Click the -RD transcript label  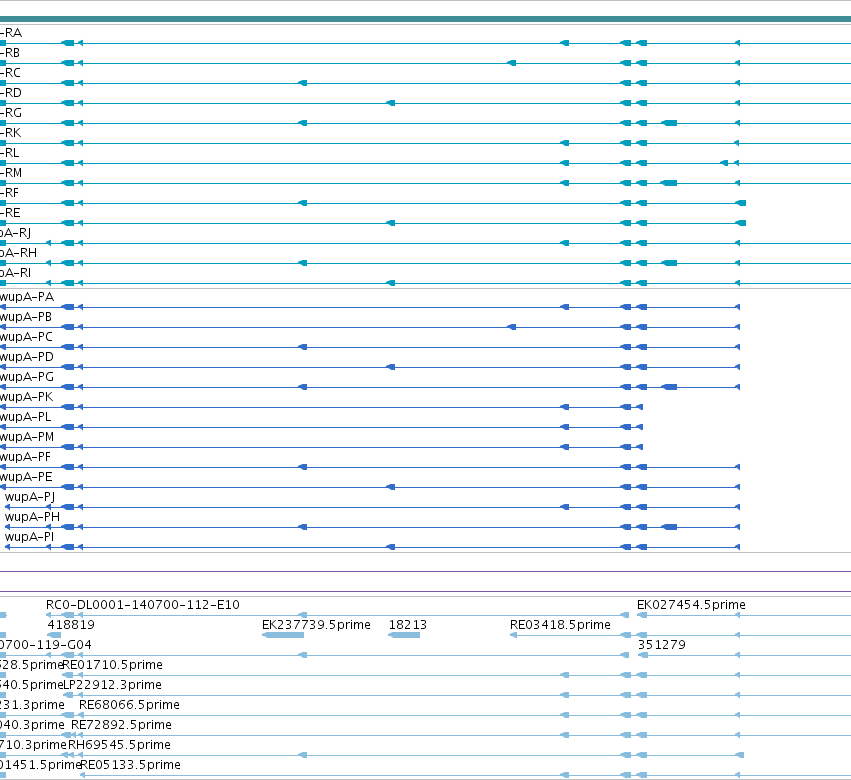pos(11,93)
